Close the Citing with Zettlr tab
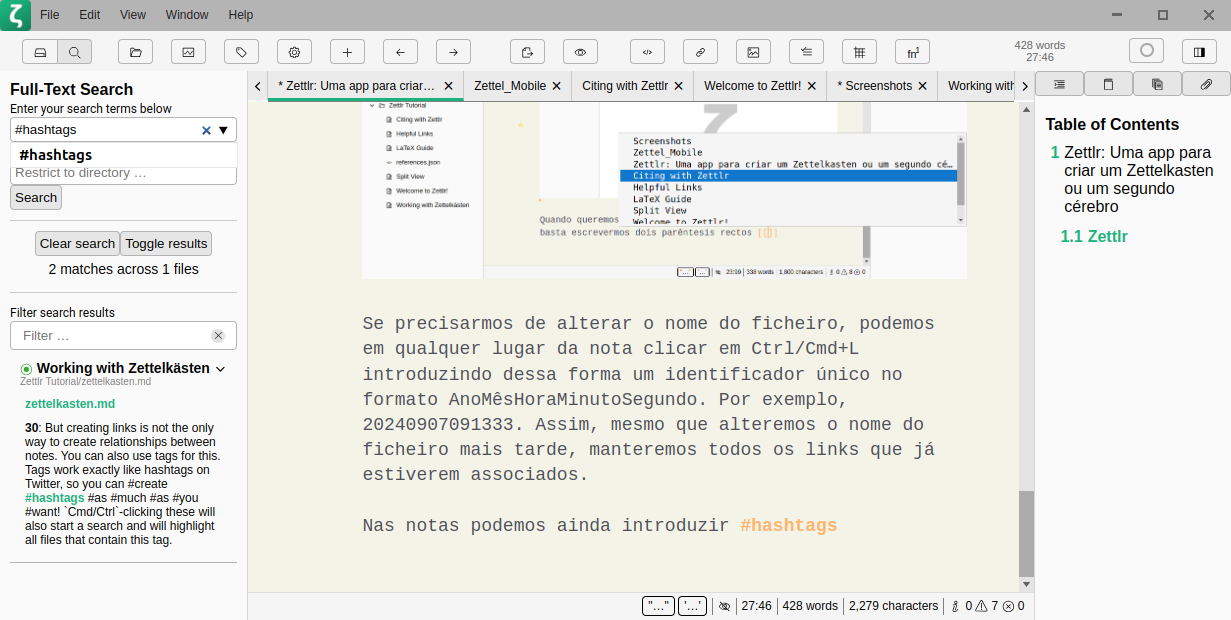Viewport: 1231px width, 620px height. tap(679, 86)
